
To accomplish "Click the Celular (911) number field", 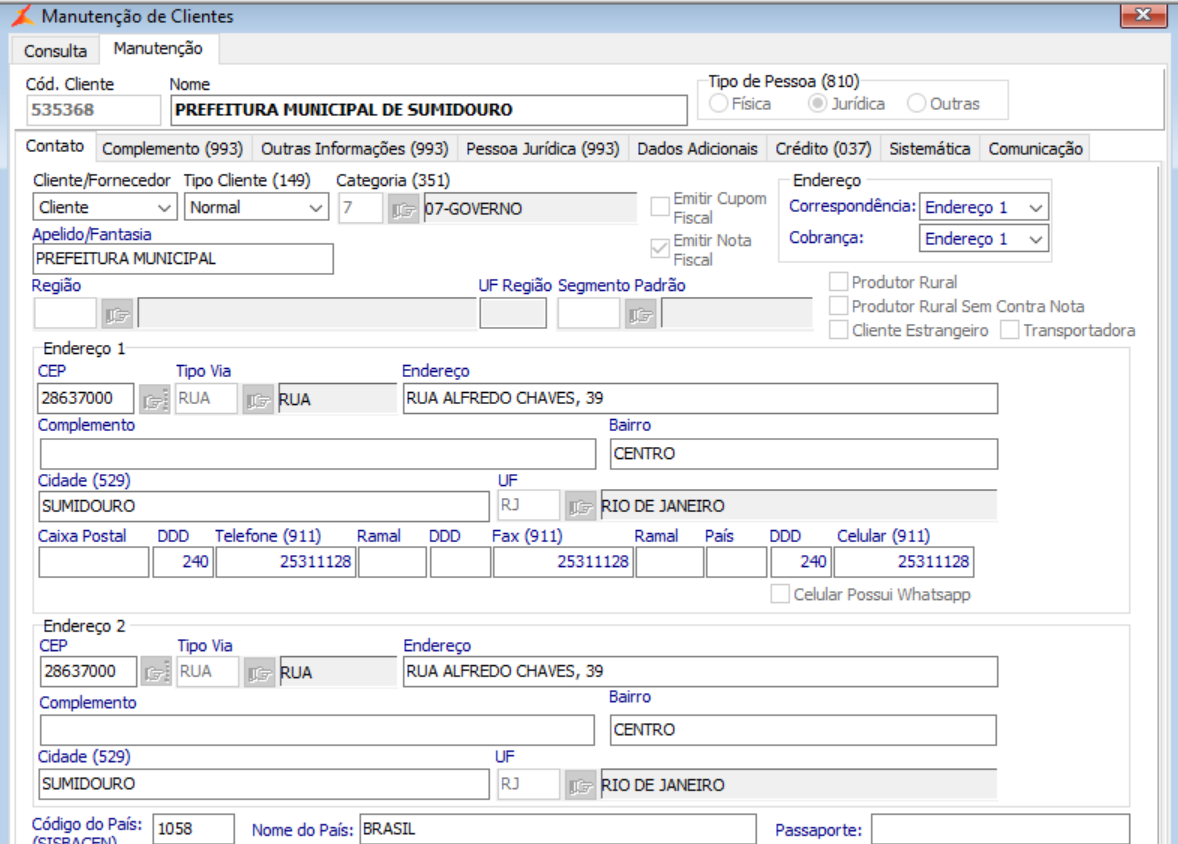I will [904, 562].
